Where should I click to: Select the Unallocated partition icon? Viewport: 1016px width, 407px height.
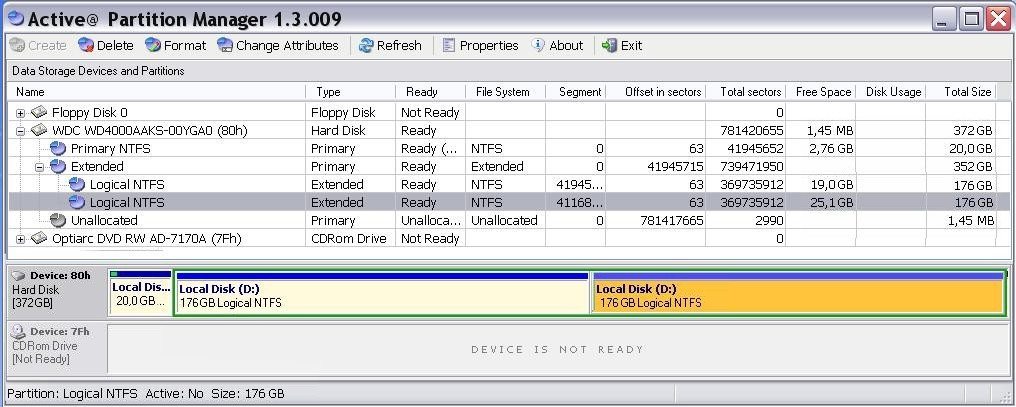pyautogui.click(x=58, y=220)
